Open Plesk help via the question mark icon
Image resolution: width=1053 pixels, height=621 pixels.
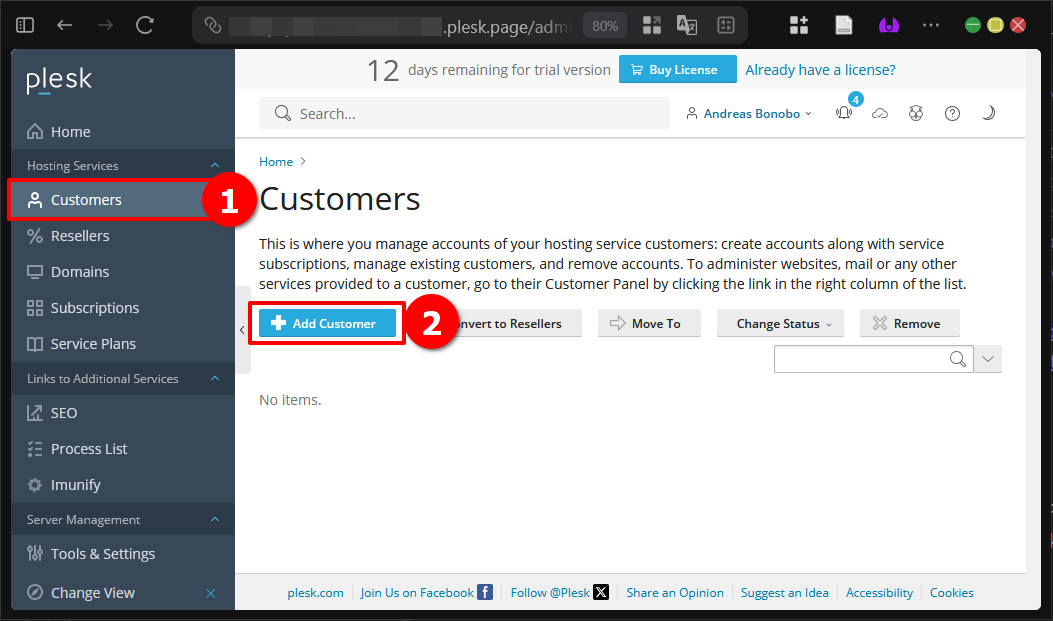952,113
